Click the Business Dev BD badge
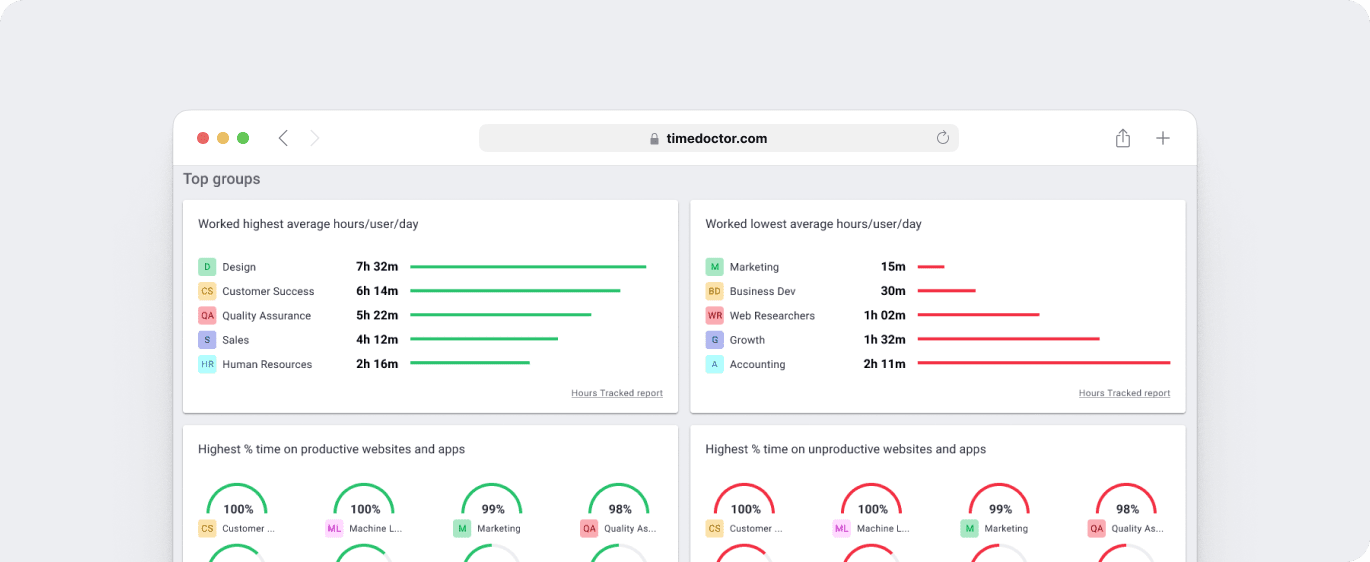 [714, 291]
